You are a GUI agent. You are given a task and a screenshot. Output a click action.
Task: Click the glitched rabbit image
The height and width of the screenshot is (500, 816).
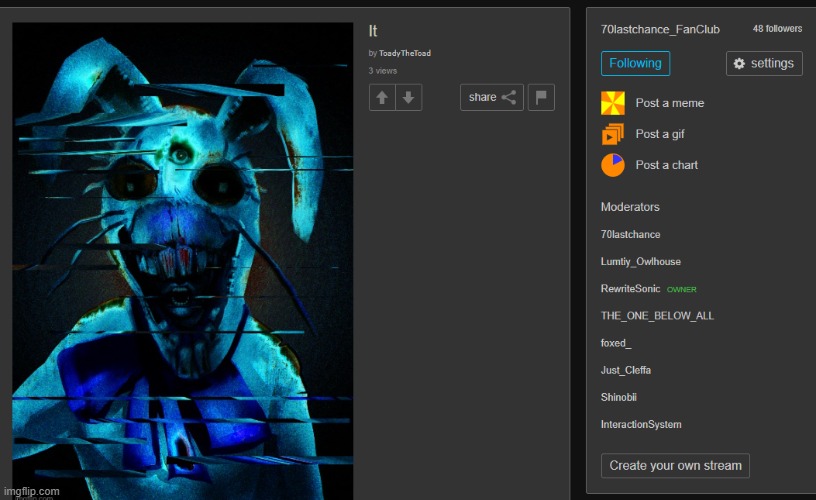click(183, 260)
